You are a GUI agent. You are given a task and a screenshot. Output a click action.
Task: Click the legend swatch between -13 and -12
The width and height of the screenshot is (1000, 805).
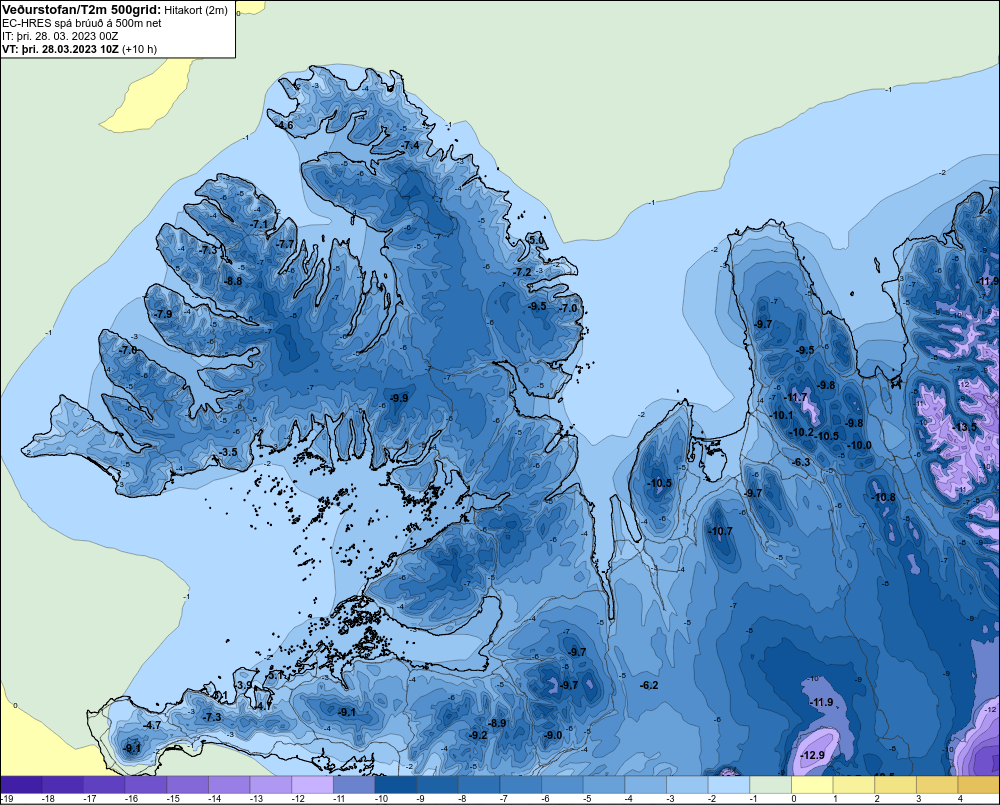(x=271, y=785)
